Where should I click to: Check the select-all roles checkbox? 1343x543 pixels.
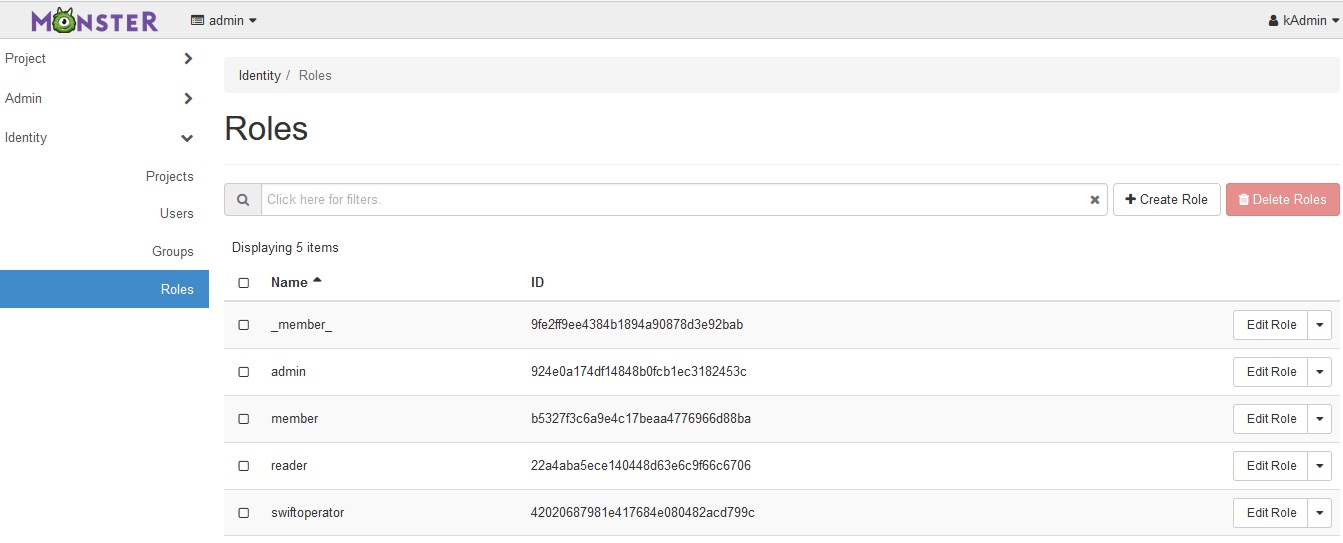244,283
